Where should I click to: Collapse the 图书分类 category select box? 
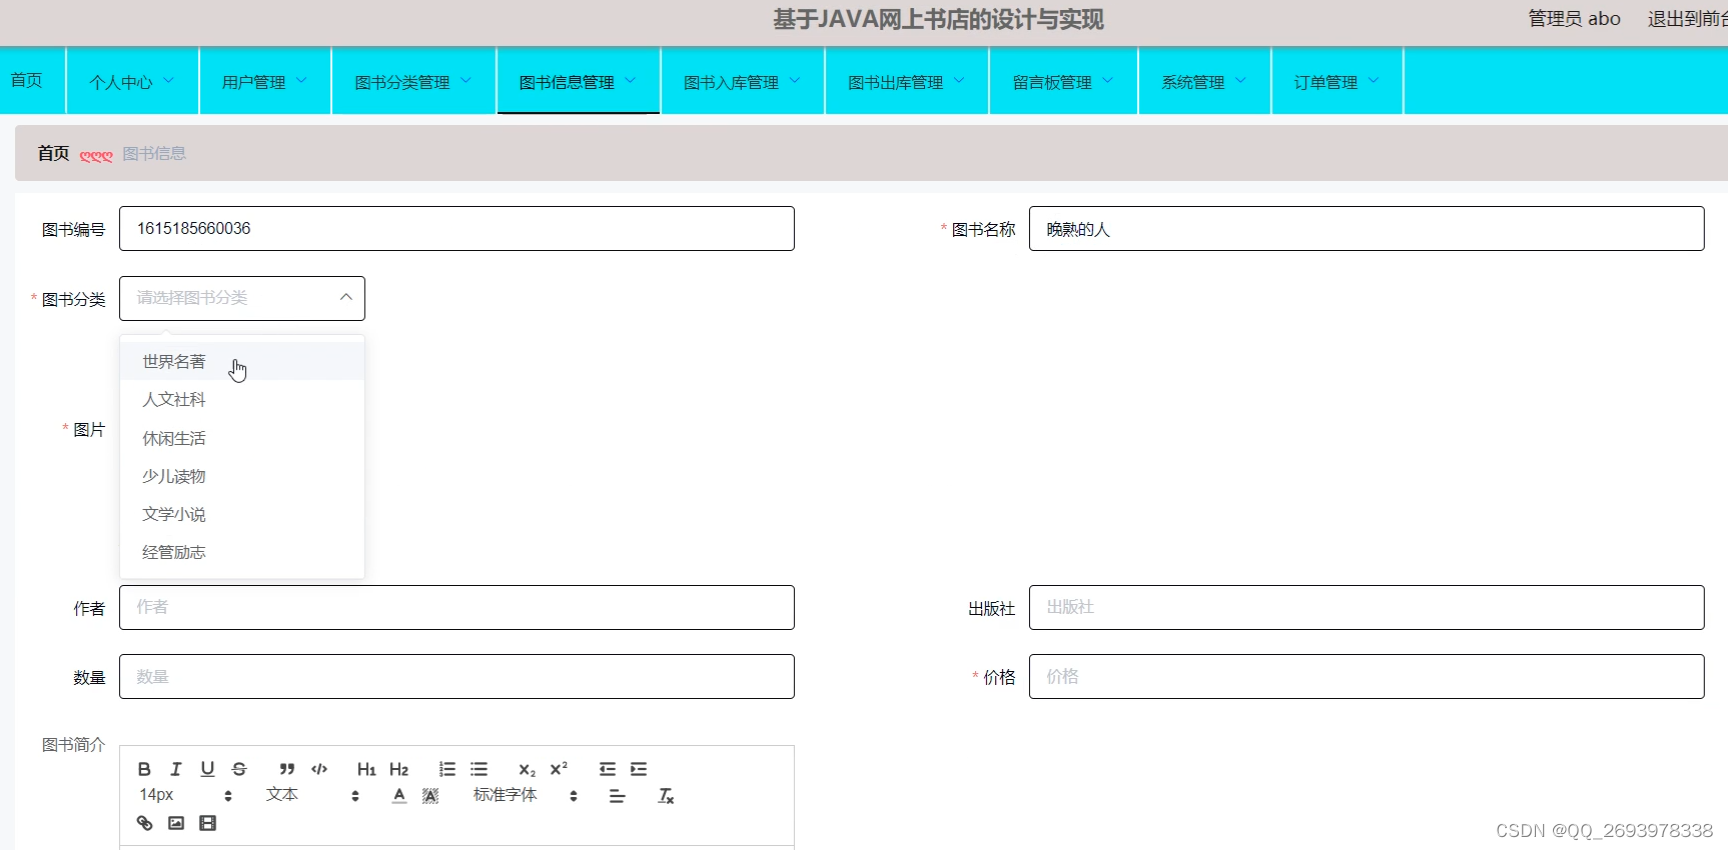[x=242, y=298]
